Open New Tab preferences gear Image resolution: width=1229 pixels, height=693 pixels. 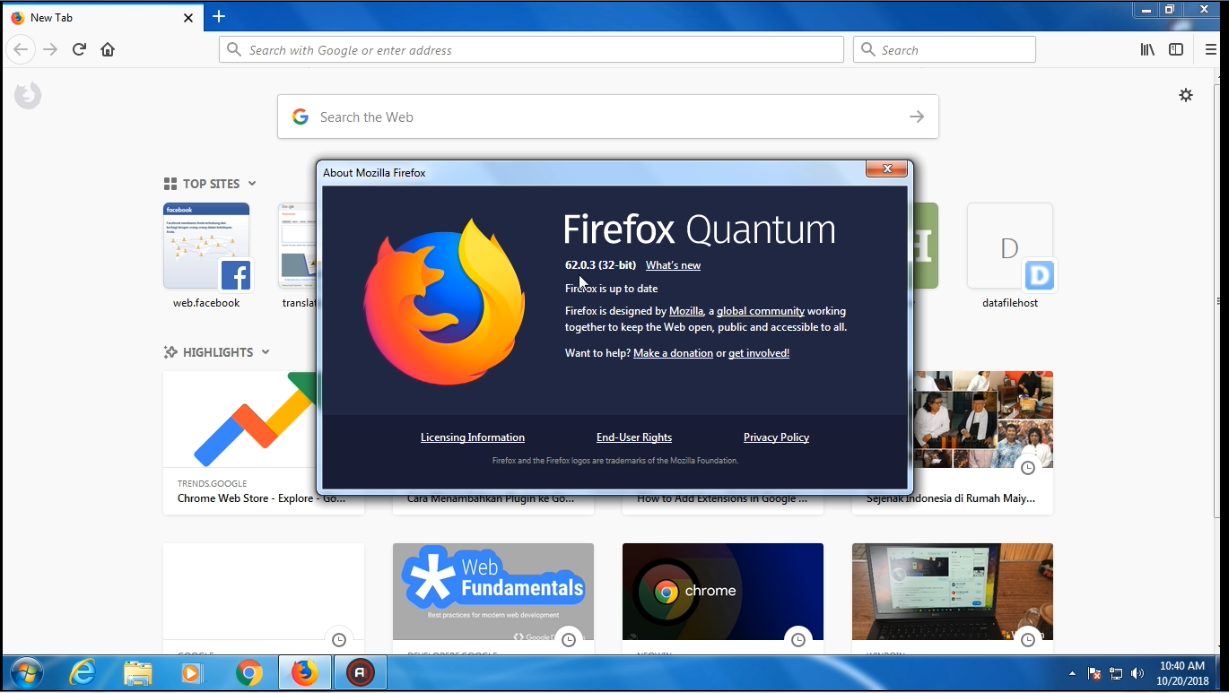coord(1186,95)
